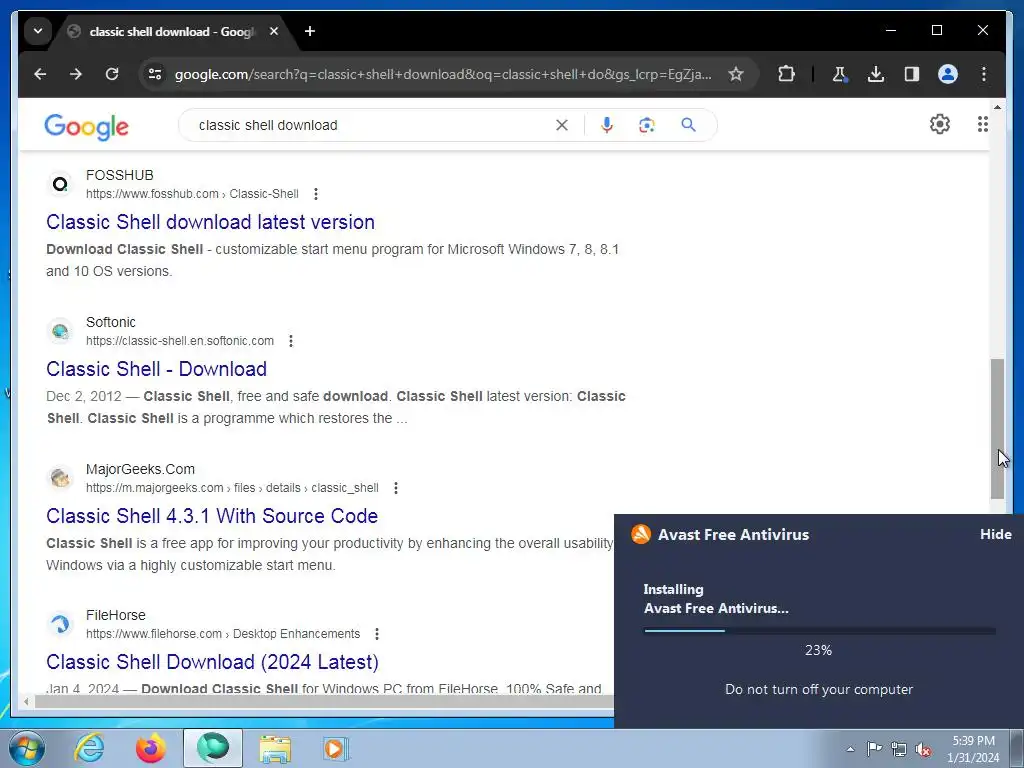Click the FOSSHUB site name
This screenshot has height=768, width=1024.
pos(120,175)
